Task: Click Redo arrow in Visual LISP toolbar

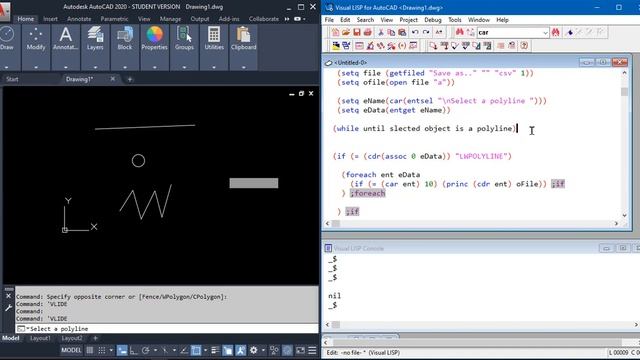Action: pyautogui.click(x=426, y=32)
